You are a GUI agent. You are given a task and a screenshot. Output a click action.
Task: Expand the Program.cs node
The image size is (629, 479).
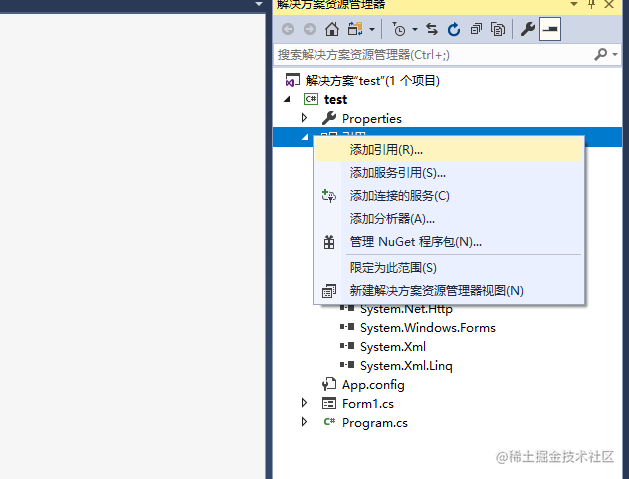(x=304, y=422)
